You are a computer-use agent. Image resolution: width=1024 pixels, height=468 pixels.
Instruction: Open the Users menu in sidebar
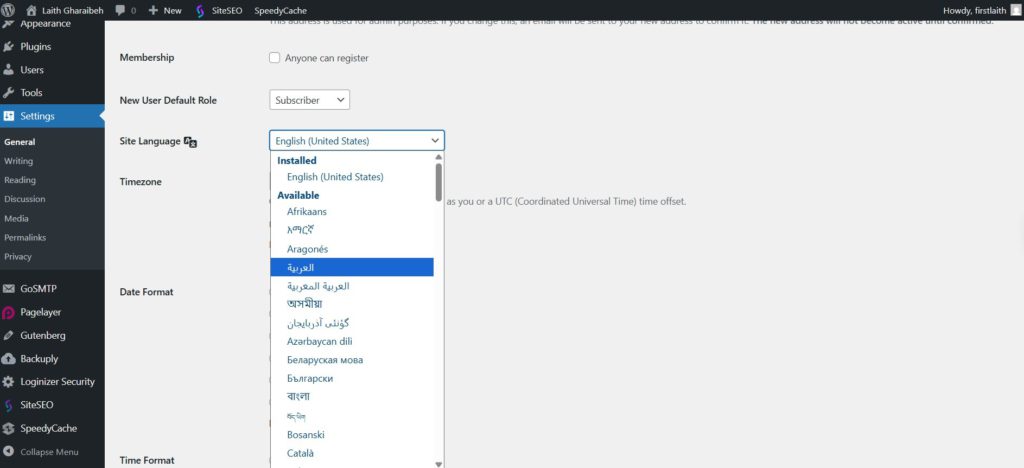32,70
